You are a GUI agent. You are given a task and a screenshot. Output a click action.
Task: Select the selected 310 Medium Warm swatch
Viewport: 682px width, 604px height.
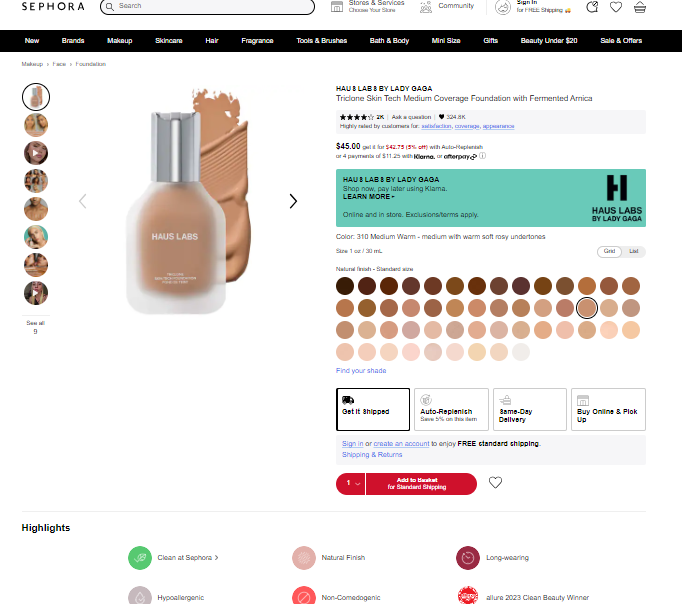click(587, 308)
